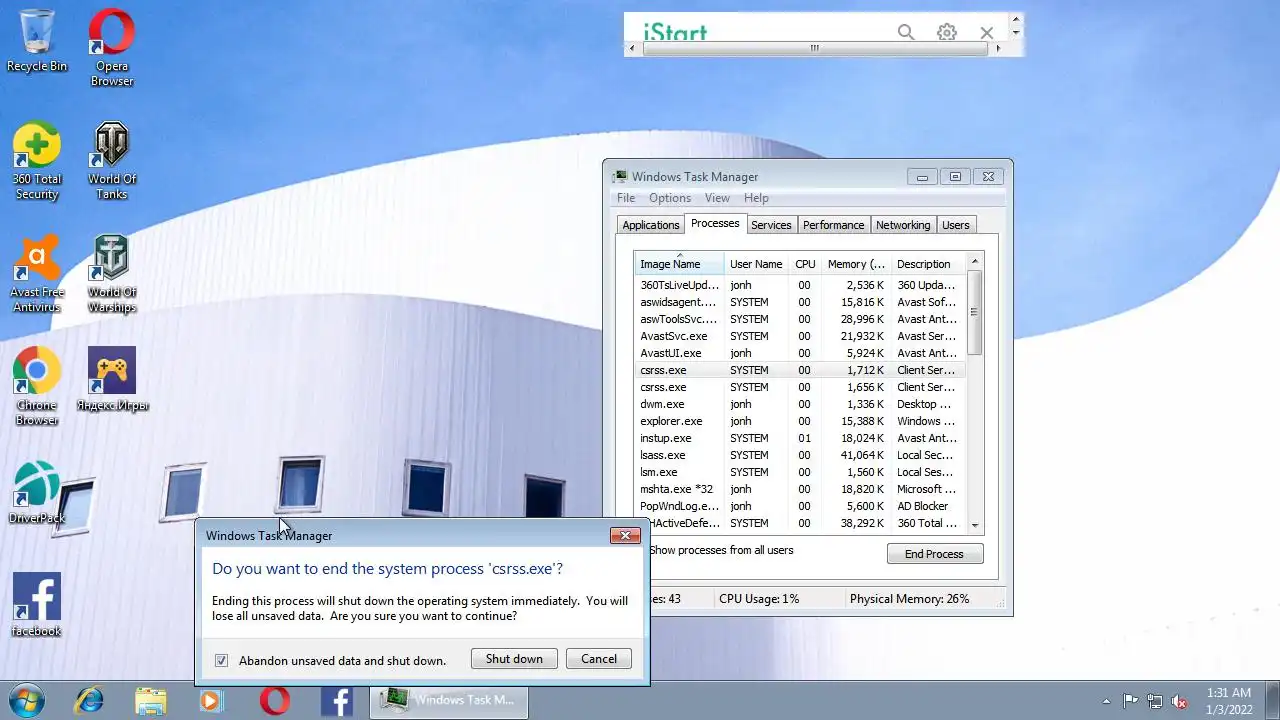The height and width of the screenshot is (720, 1280).
Task: Click the lsm.exe process row
Action: (800, 472)
